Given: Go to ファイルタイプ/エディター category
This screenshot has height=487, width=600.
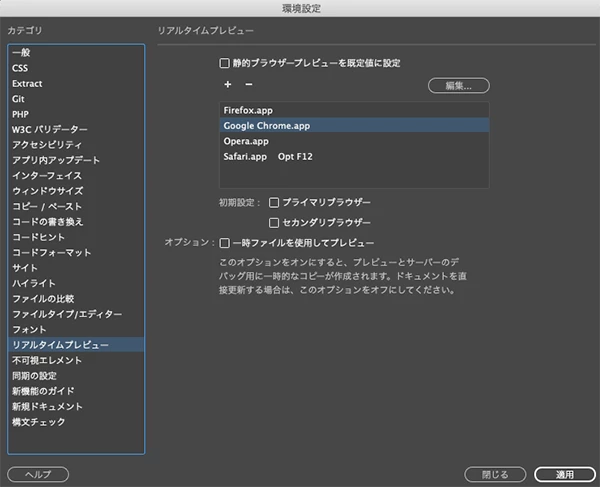Looking at the screenshot, I should tap(76, 314).
